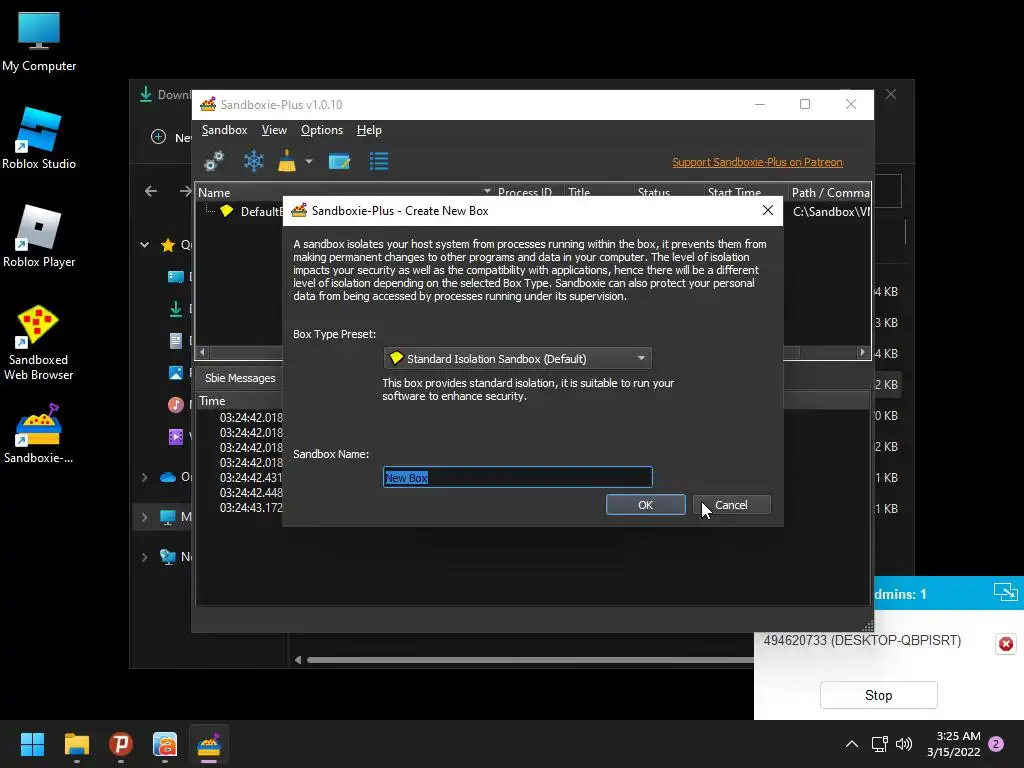Click the list view toolbar icon

(379, 161)
